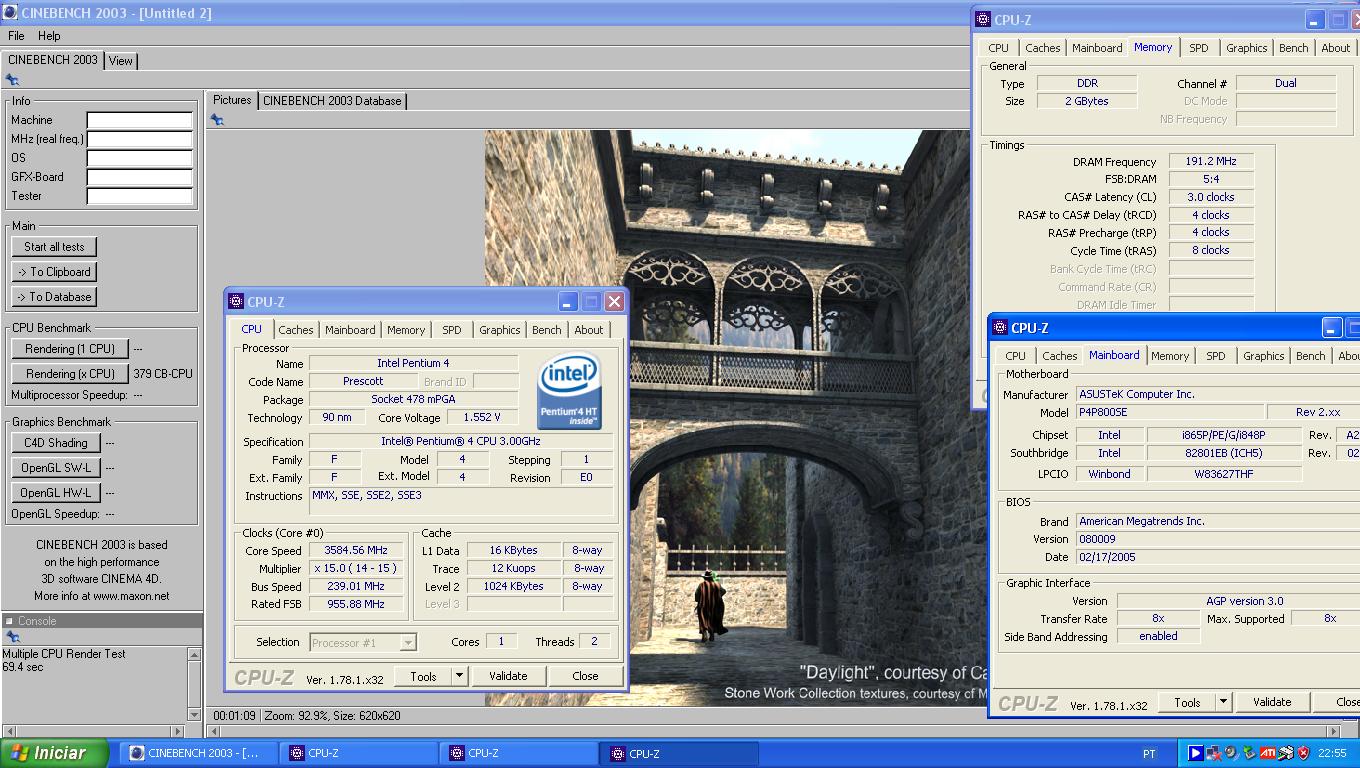Click the Safely Remove Hardware tray icon
The image size is (1360, 768).
[x=1249, y=753]
